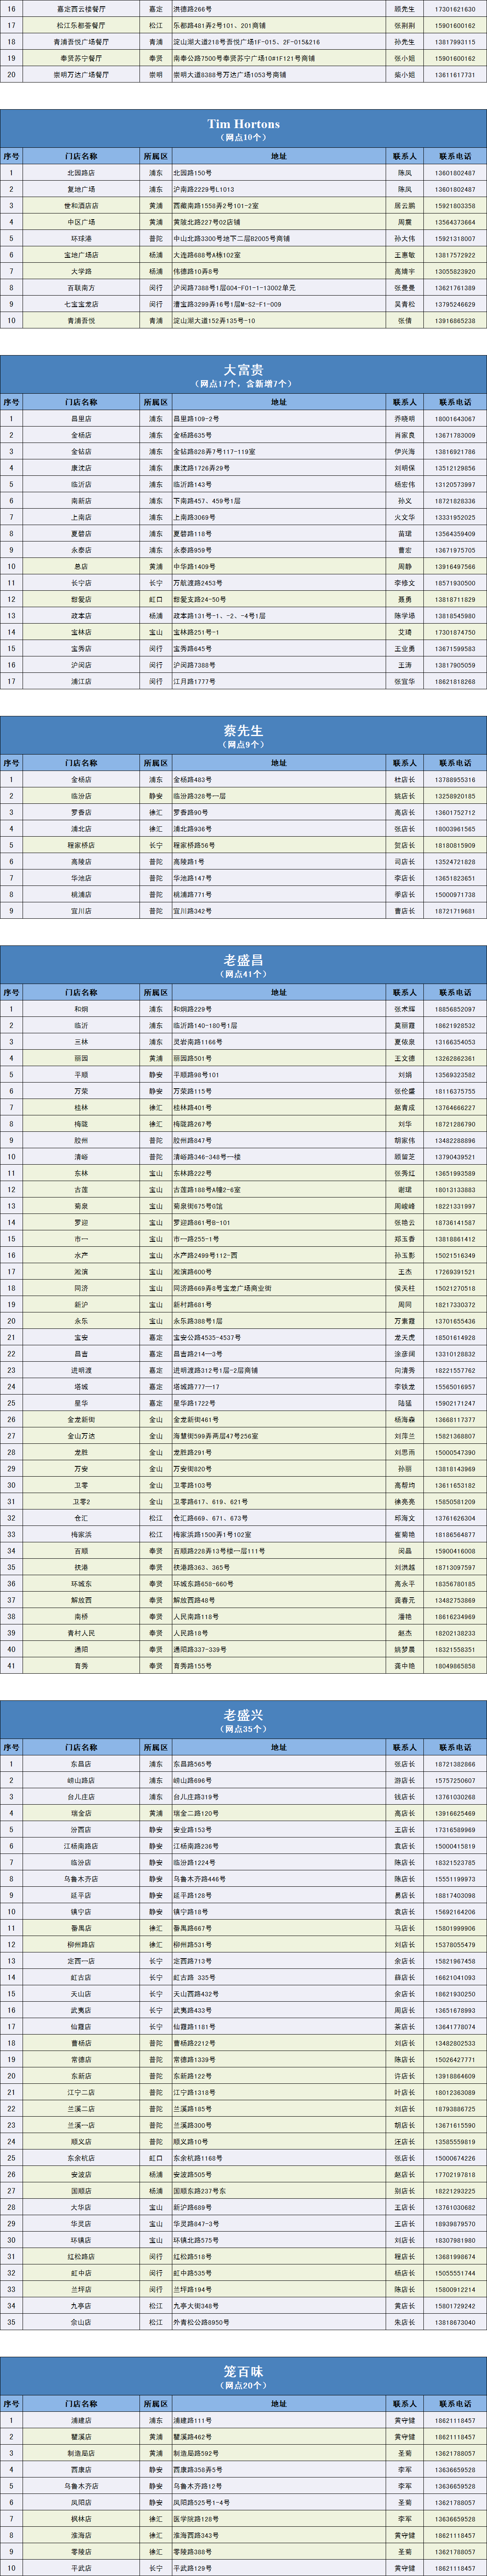Image resolution: width=487 pixels, height=2576 pixels.
Task: Click 乌鲁木齐店 in the 老盛兴 table
Action: pyautogui.click(x=81, y=1879)
